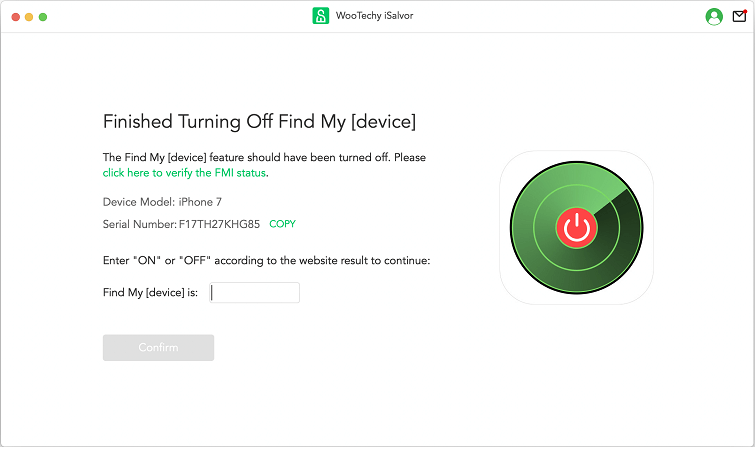The width and height of the screenshot is (755, 449).
Task: Click the serial number F17TH27KHG85
Action: click(219, 224)
